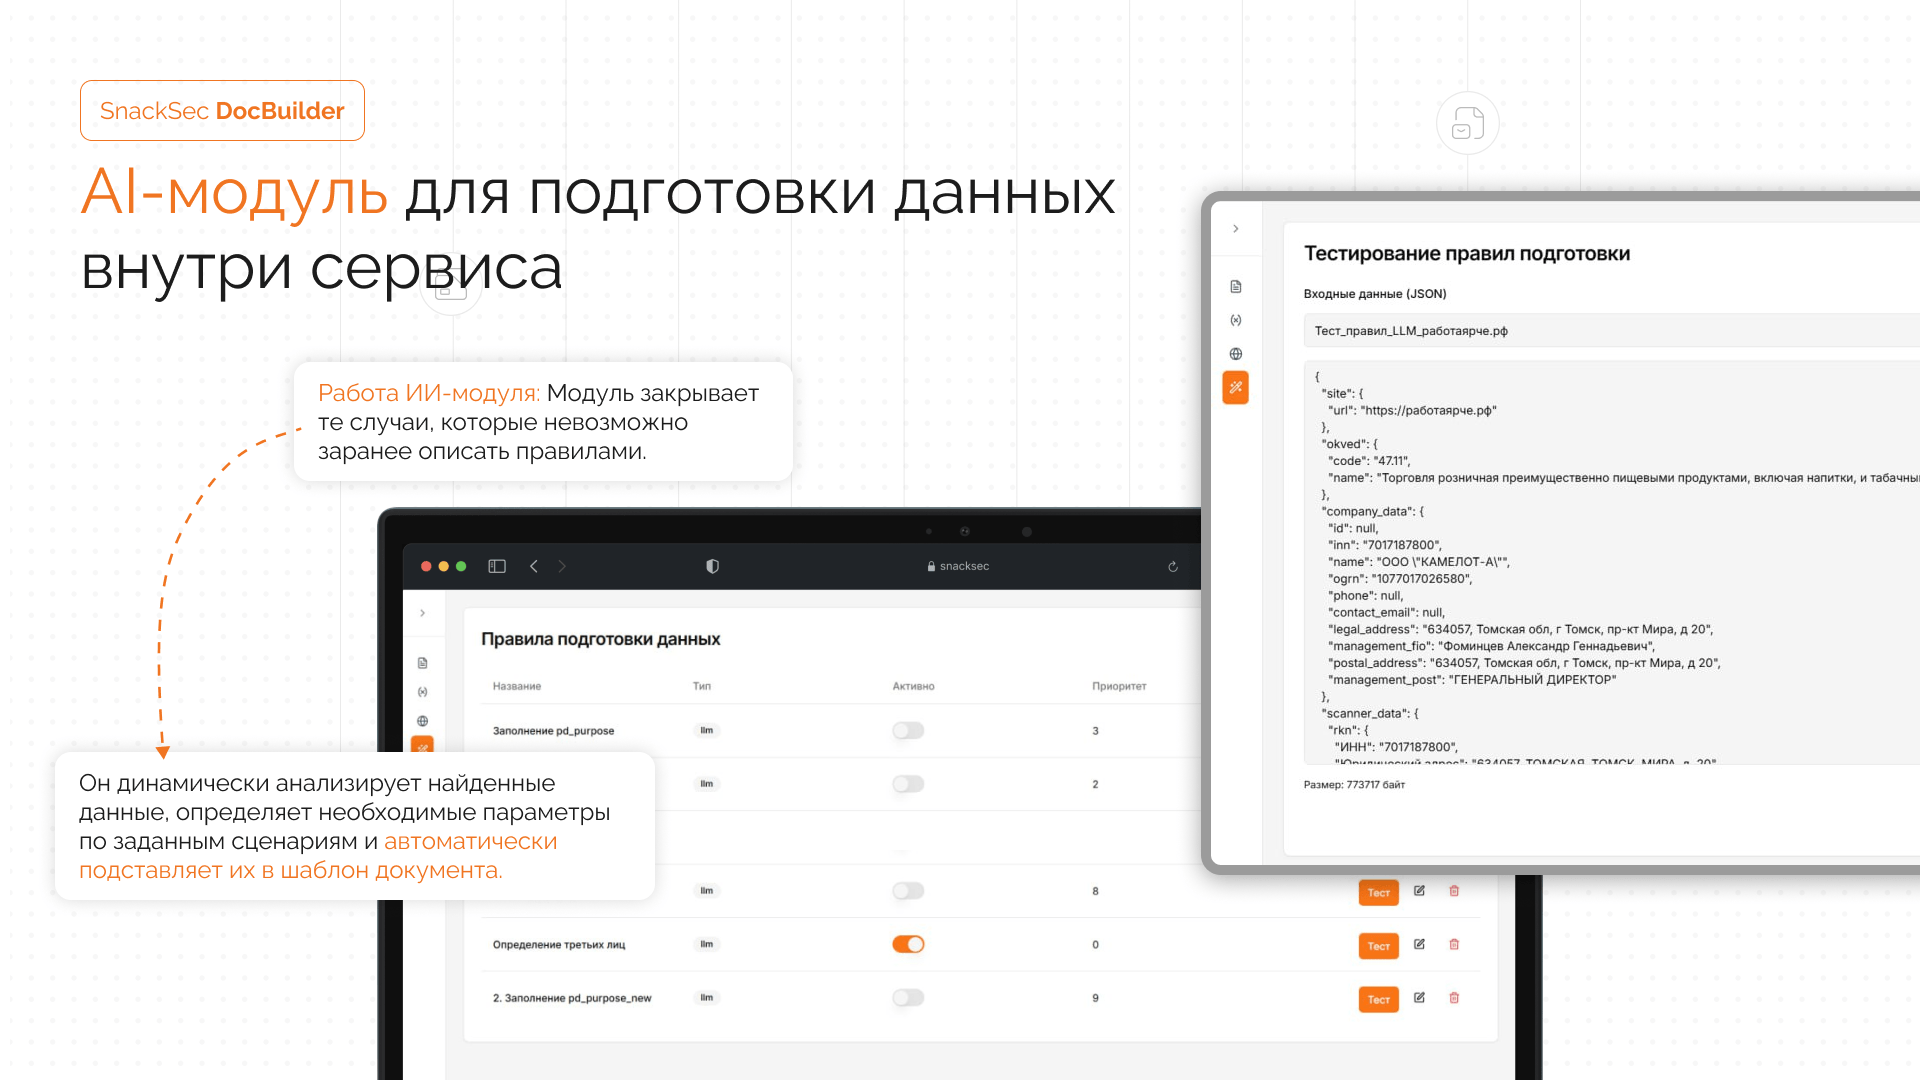Edit the 'Определение третьих лиц' rule
The width and height of the screenshot is (1920, 1080).
pos(1419,944)
